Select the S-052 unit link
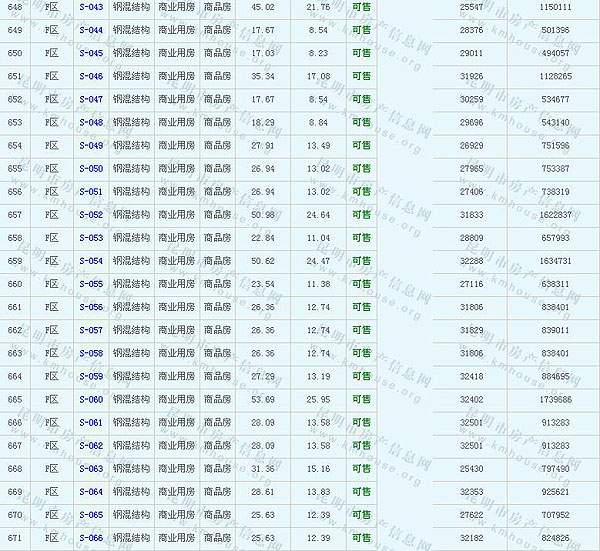 pos(91,215)
